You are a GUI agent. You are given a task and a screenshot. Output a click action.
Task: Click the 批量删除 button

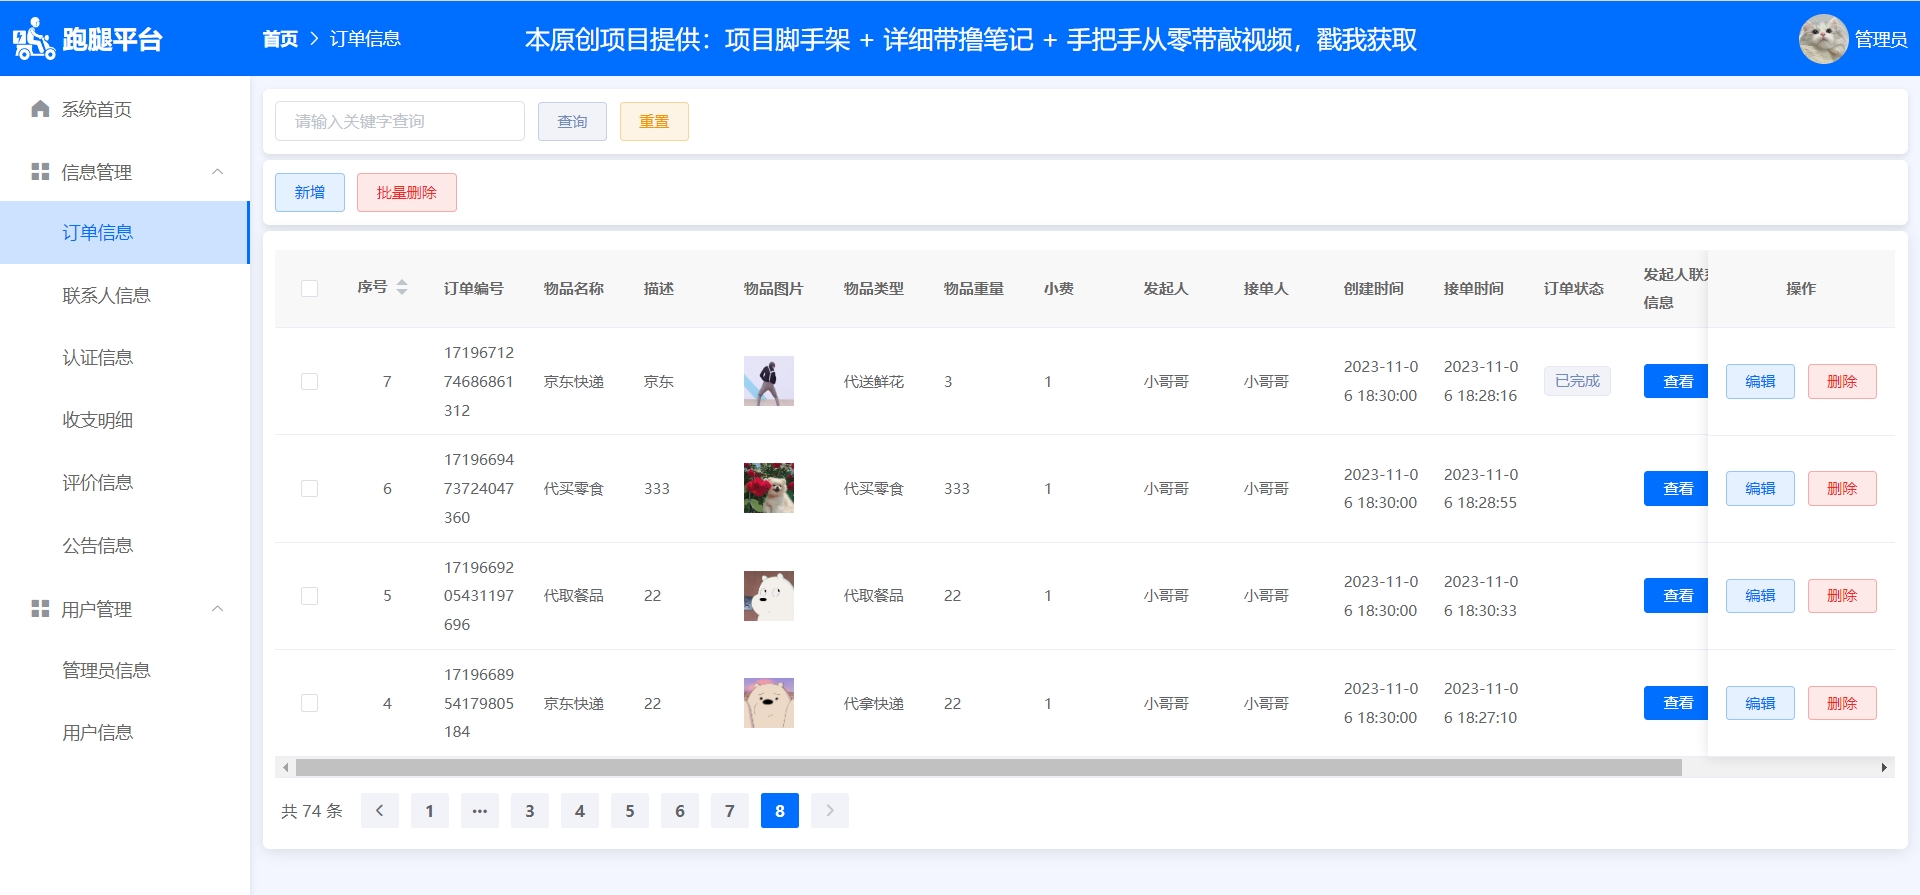coord(406,193)
